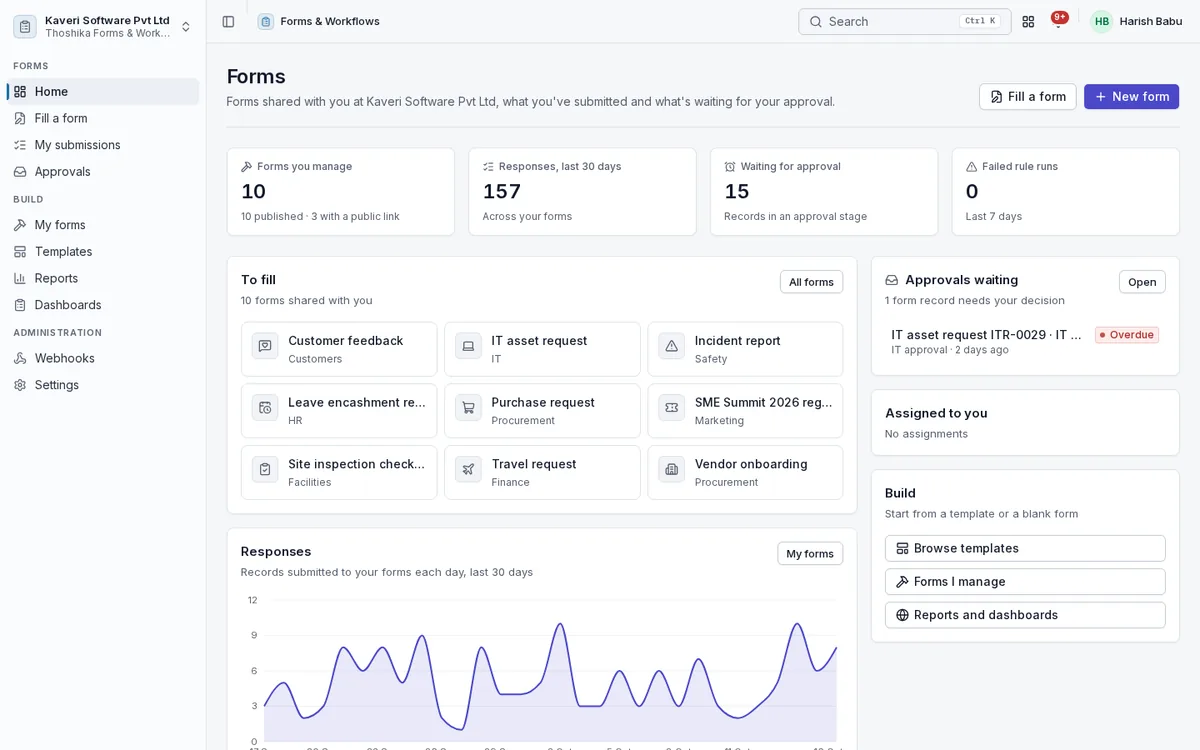1200x750 pixels.
Task: Click the Travel request airplane icon
Action: pyautogui.click(x=468, y=469)
